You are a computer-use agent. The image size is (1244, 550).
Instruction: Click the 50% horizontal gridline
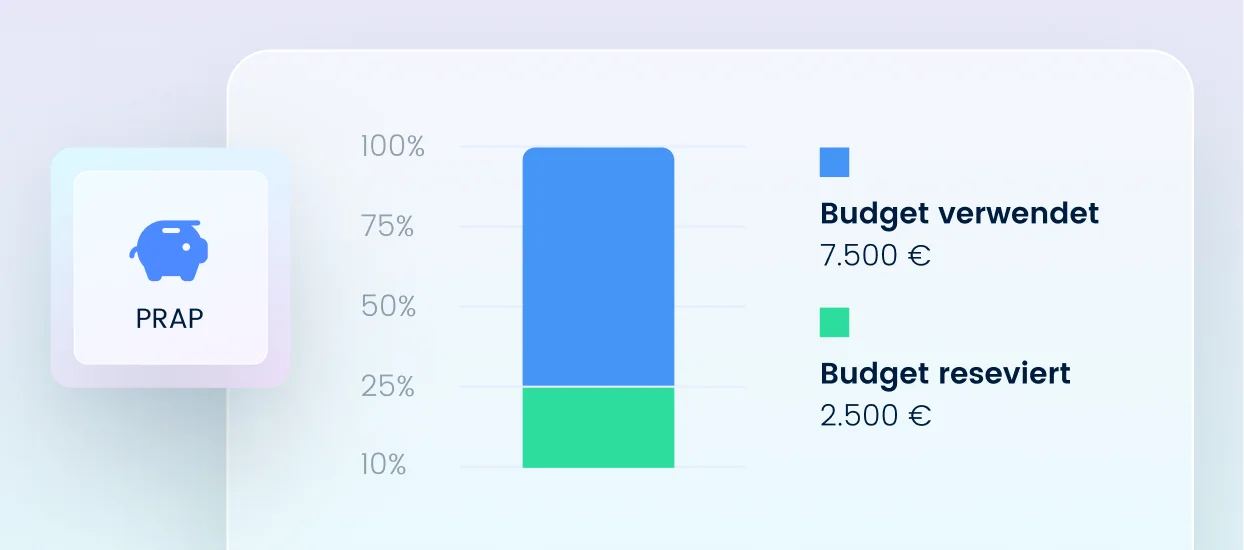point(710,307)
